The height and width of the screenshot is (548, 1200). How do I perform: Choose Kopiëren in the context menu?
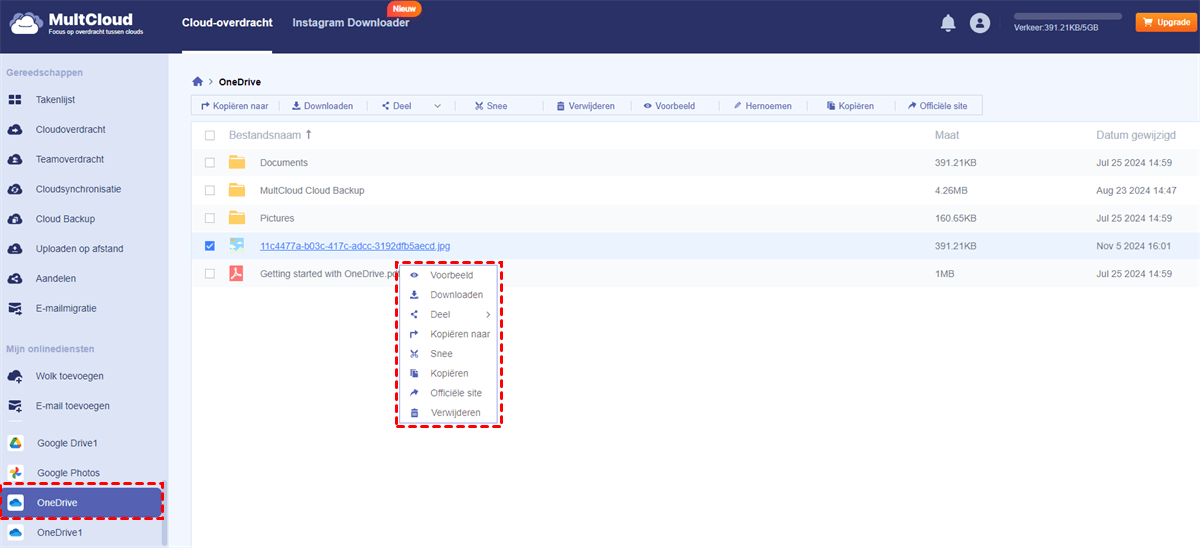tap(450, 373)
